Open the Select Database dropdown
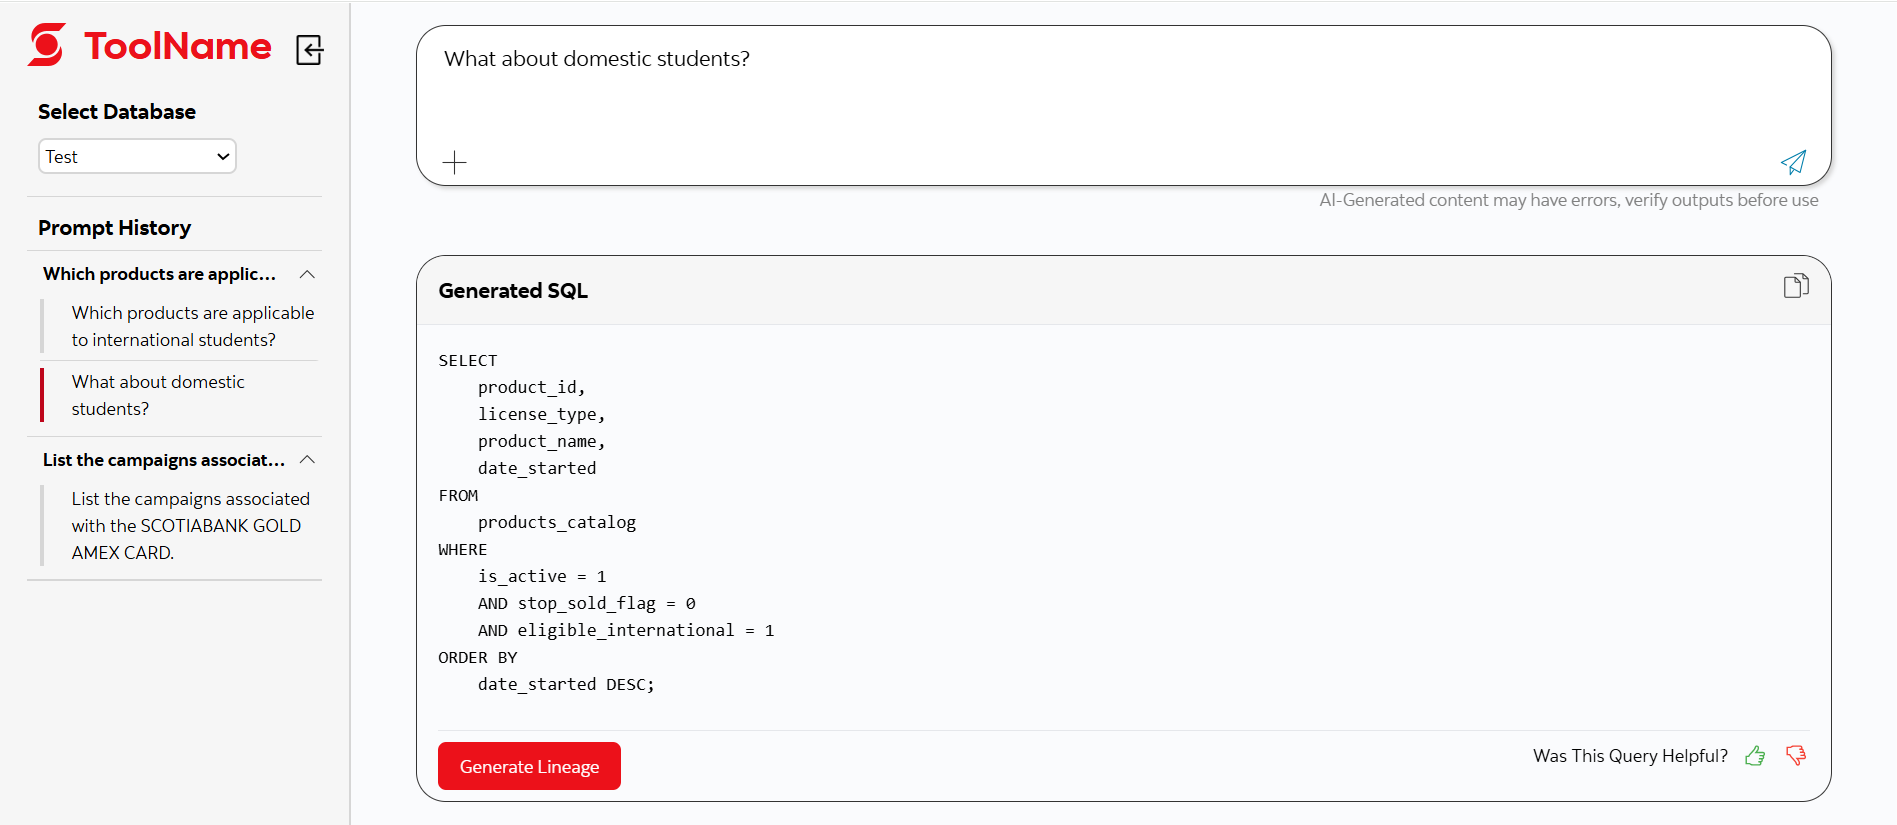Screen dimensions: 1897x825 coord(137,157)
